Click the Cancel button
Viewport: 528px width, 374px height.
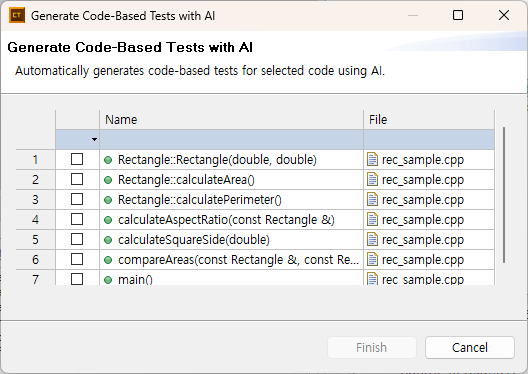click(470, 347)
